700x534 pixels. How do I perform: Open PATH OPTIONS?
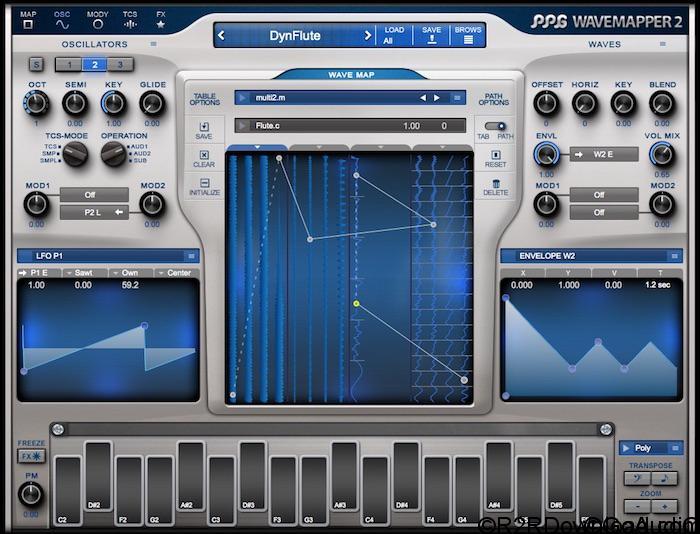click(494, 99)
